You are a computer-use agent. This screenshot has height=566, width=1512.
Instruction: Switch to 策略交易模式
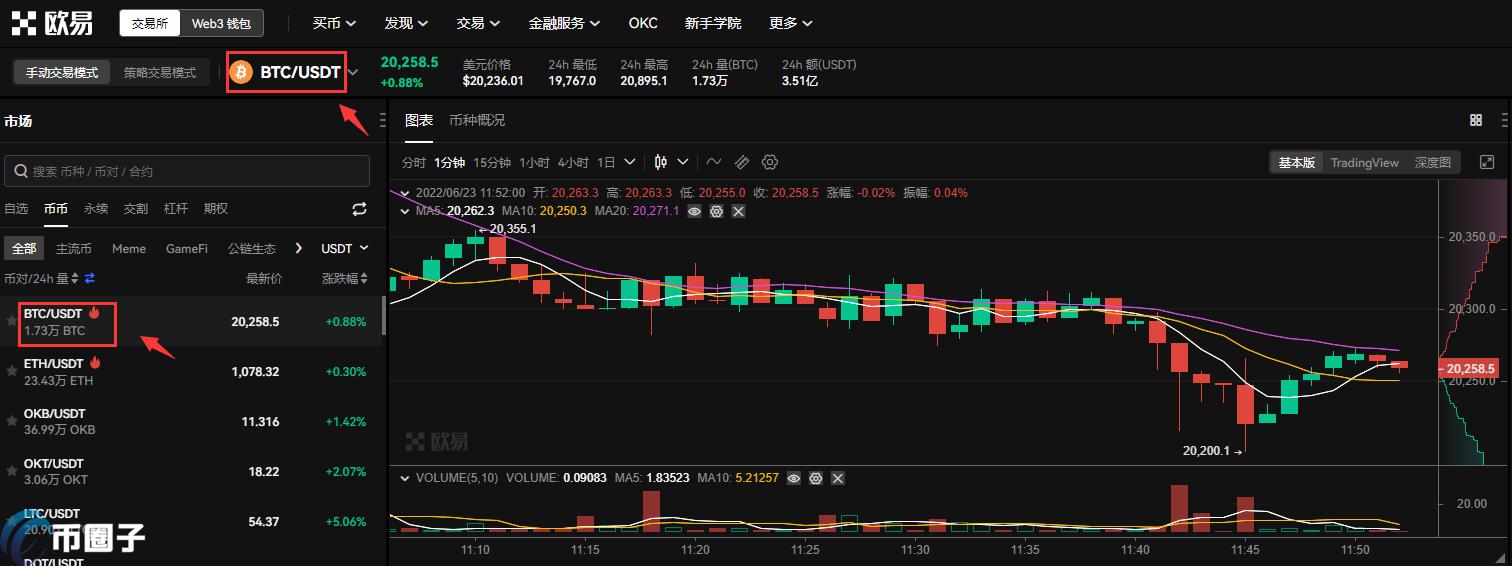coord(160,73)
